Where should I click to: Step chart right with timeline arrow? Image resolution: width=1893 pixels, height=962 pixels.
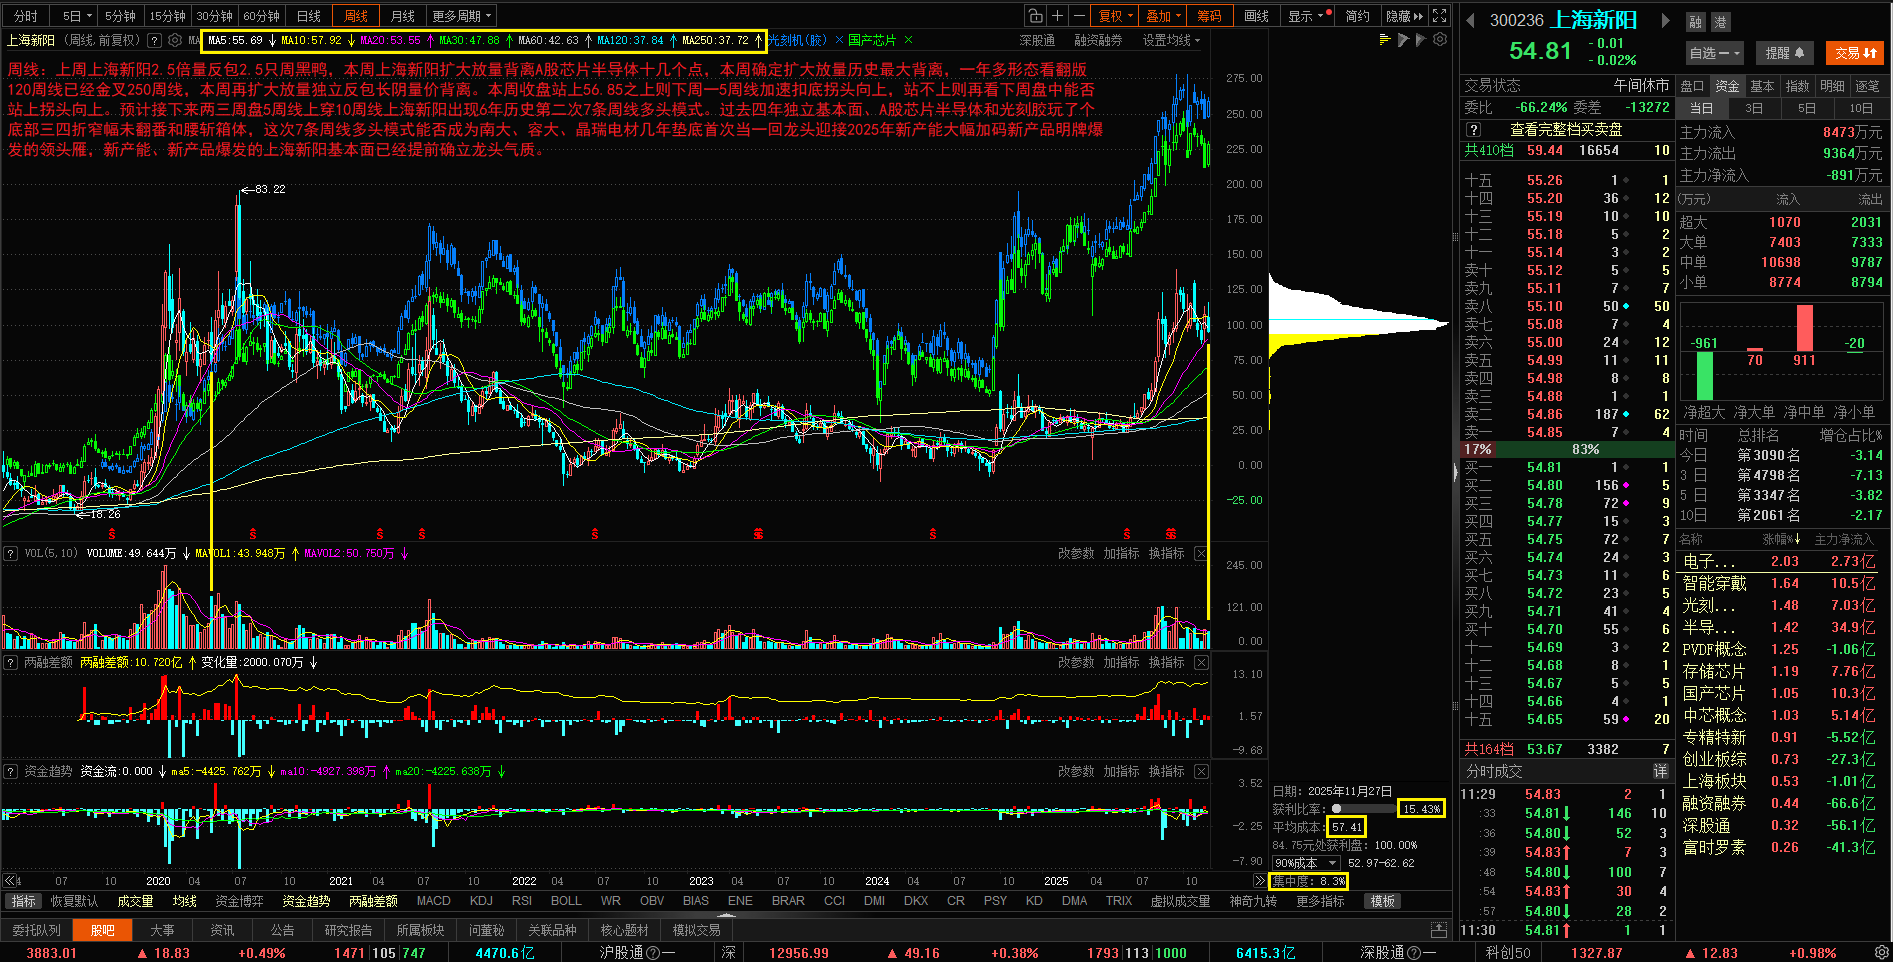[1259, 881]
